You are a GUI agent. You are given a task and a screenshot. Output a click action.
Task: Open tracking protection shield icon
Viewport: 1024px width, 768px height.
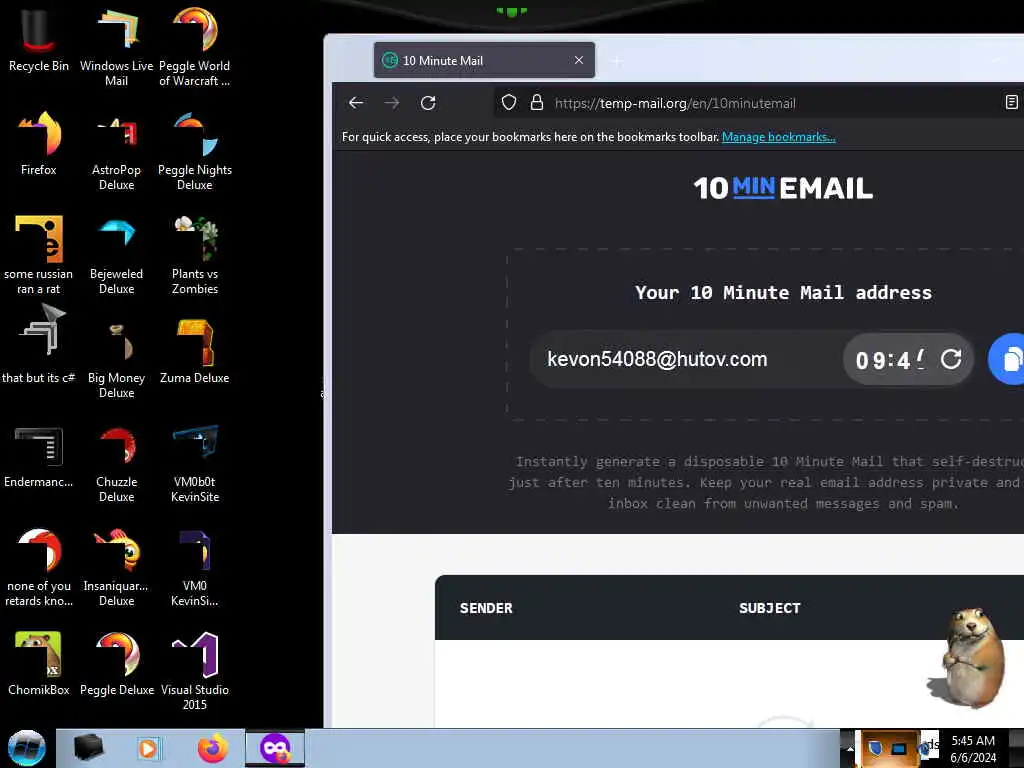[x=509, y=103]
